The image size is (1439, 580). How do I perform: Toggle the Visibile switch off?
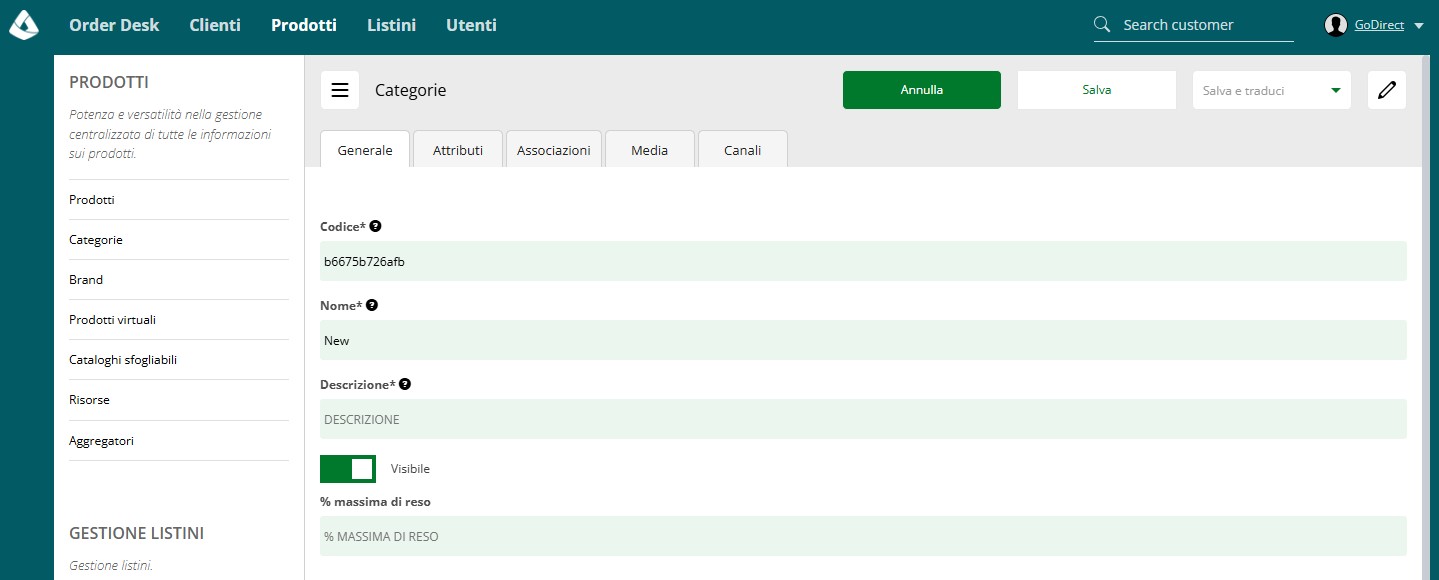(x=348, y=468)
